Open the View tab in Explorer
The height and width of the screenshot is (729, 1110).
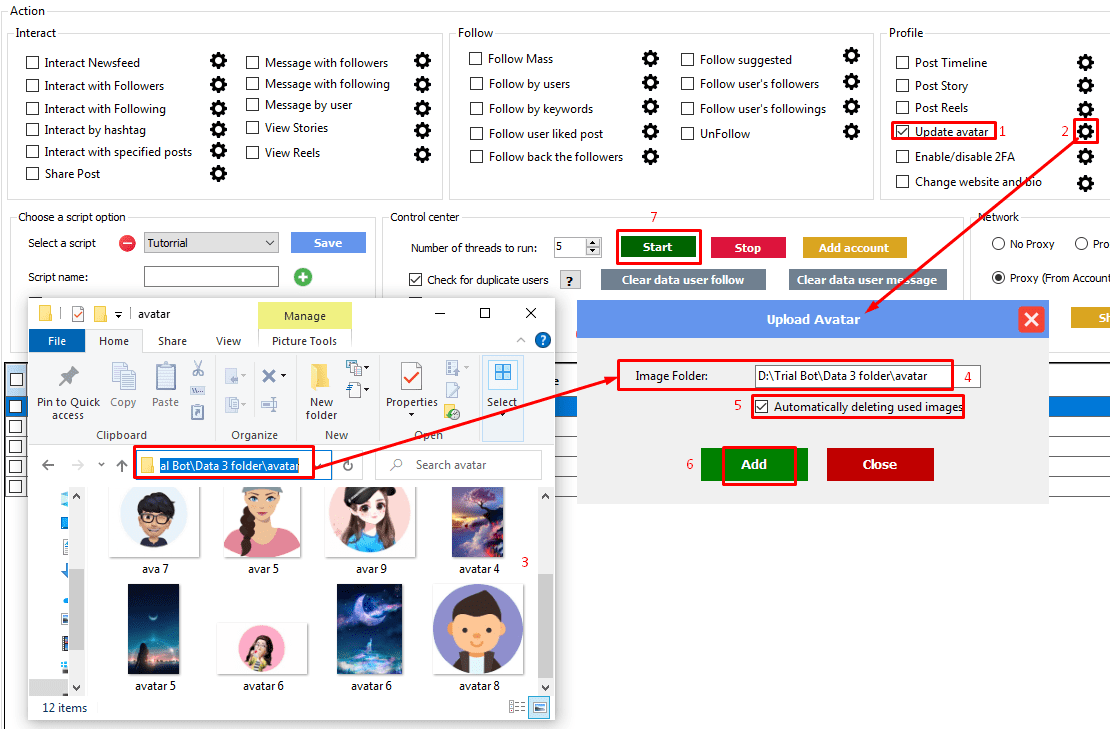click(228, 341)
